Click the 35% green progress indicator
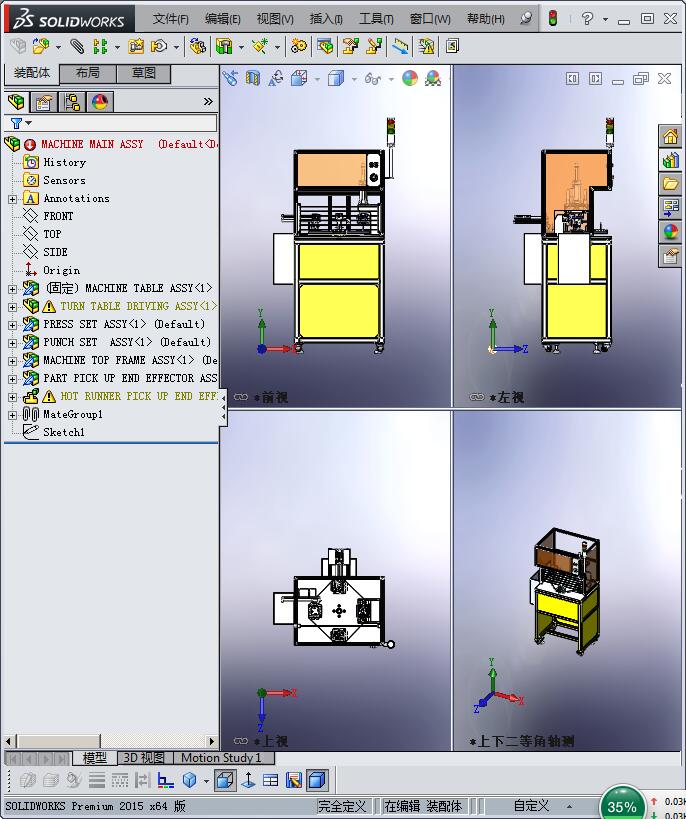This screenshot has width=686, height=819. point(622,805)
